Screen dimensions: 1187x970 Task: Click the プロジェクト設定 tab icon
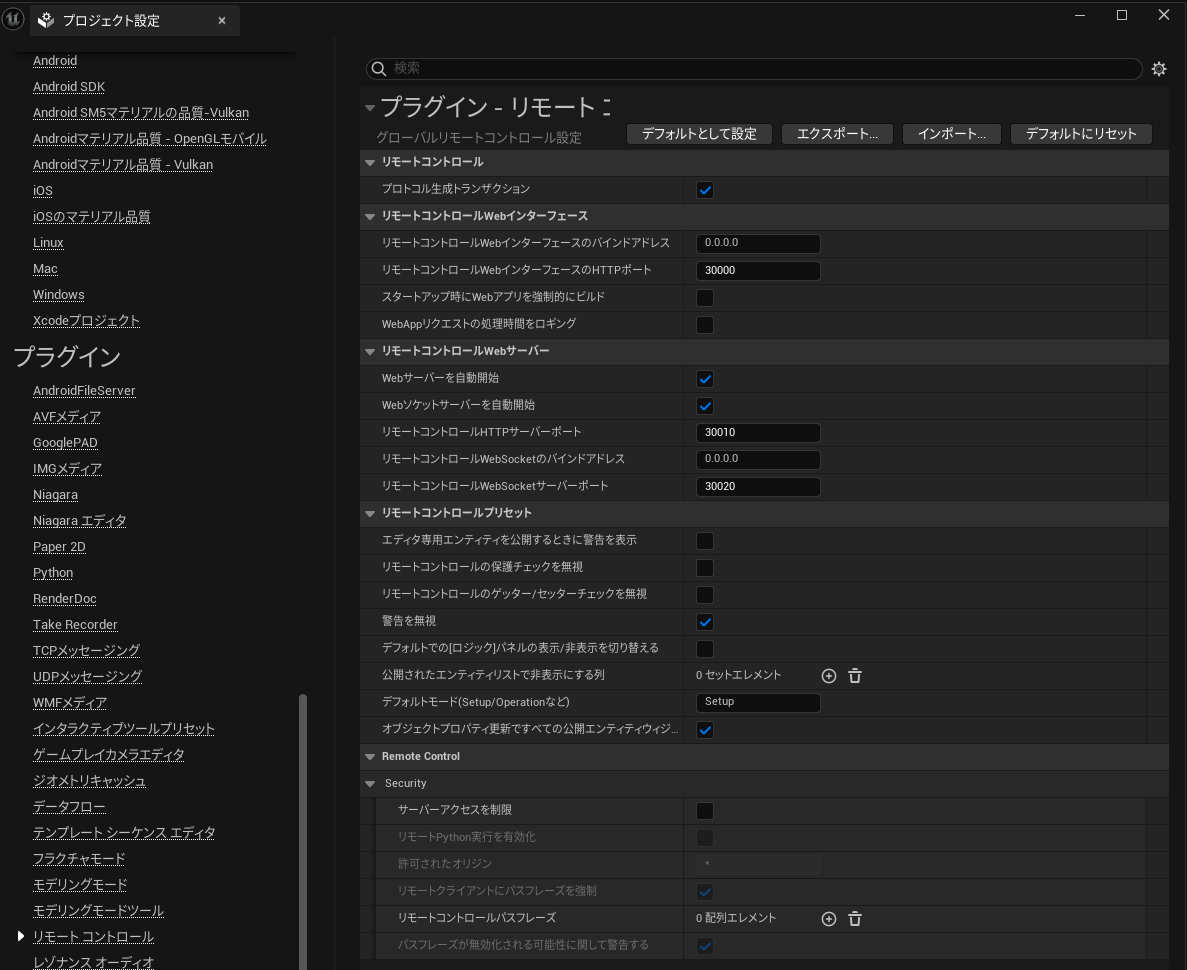(46, 19)
